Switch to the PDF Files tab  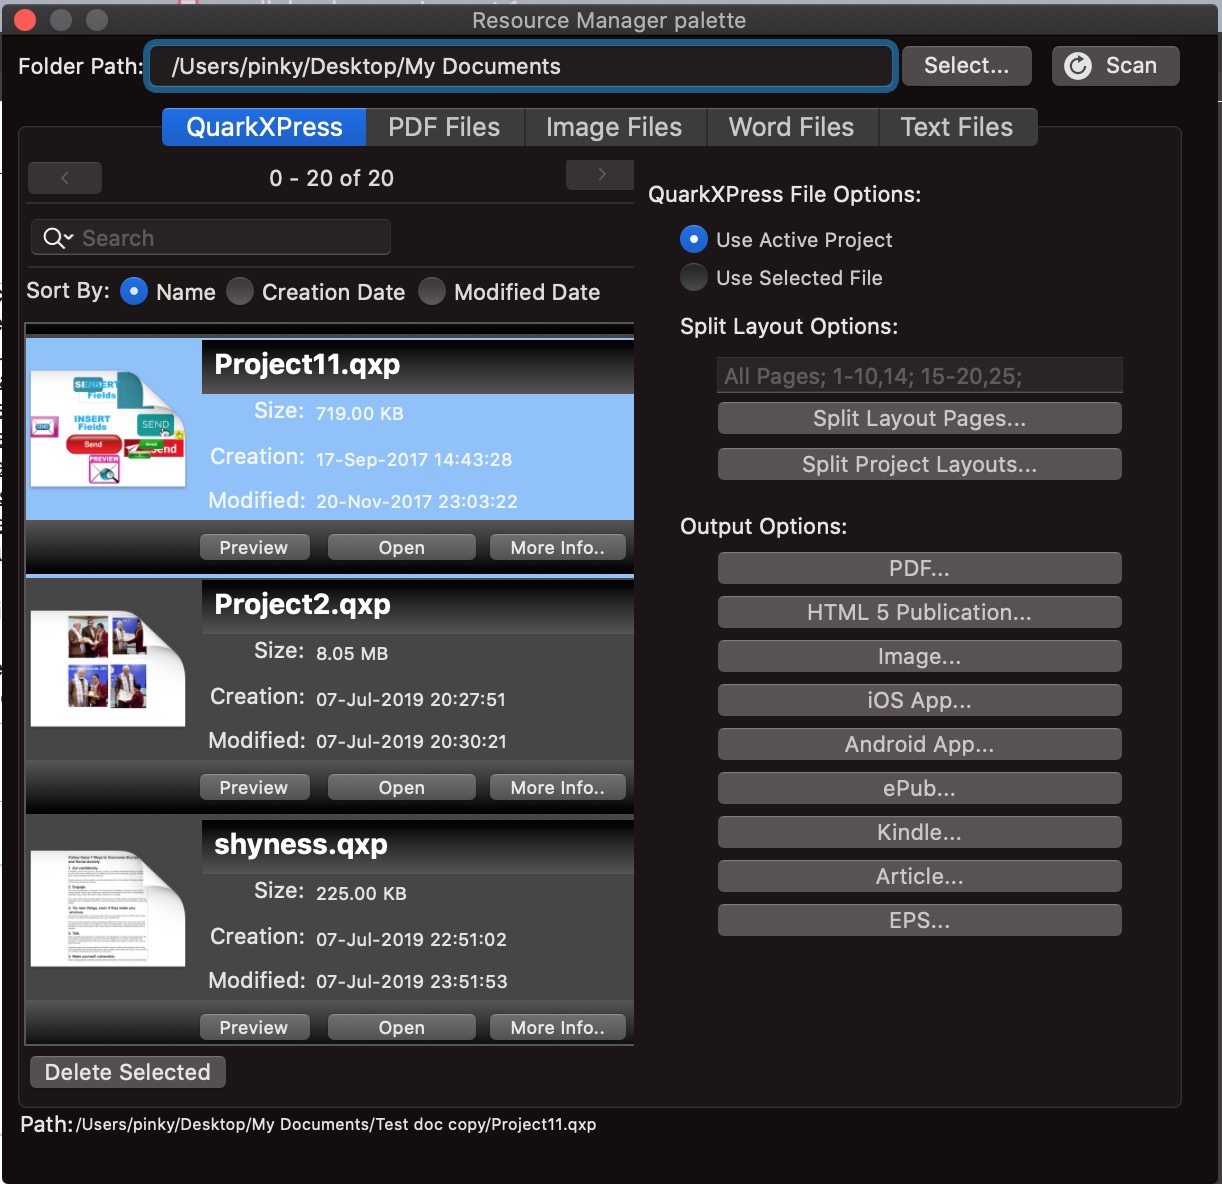click(x=444, y=127)
